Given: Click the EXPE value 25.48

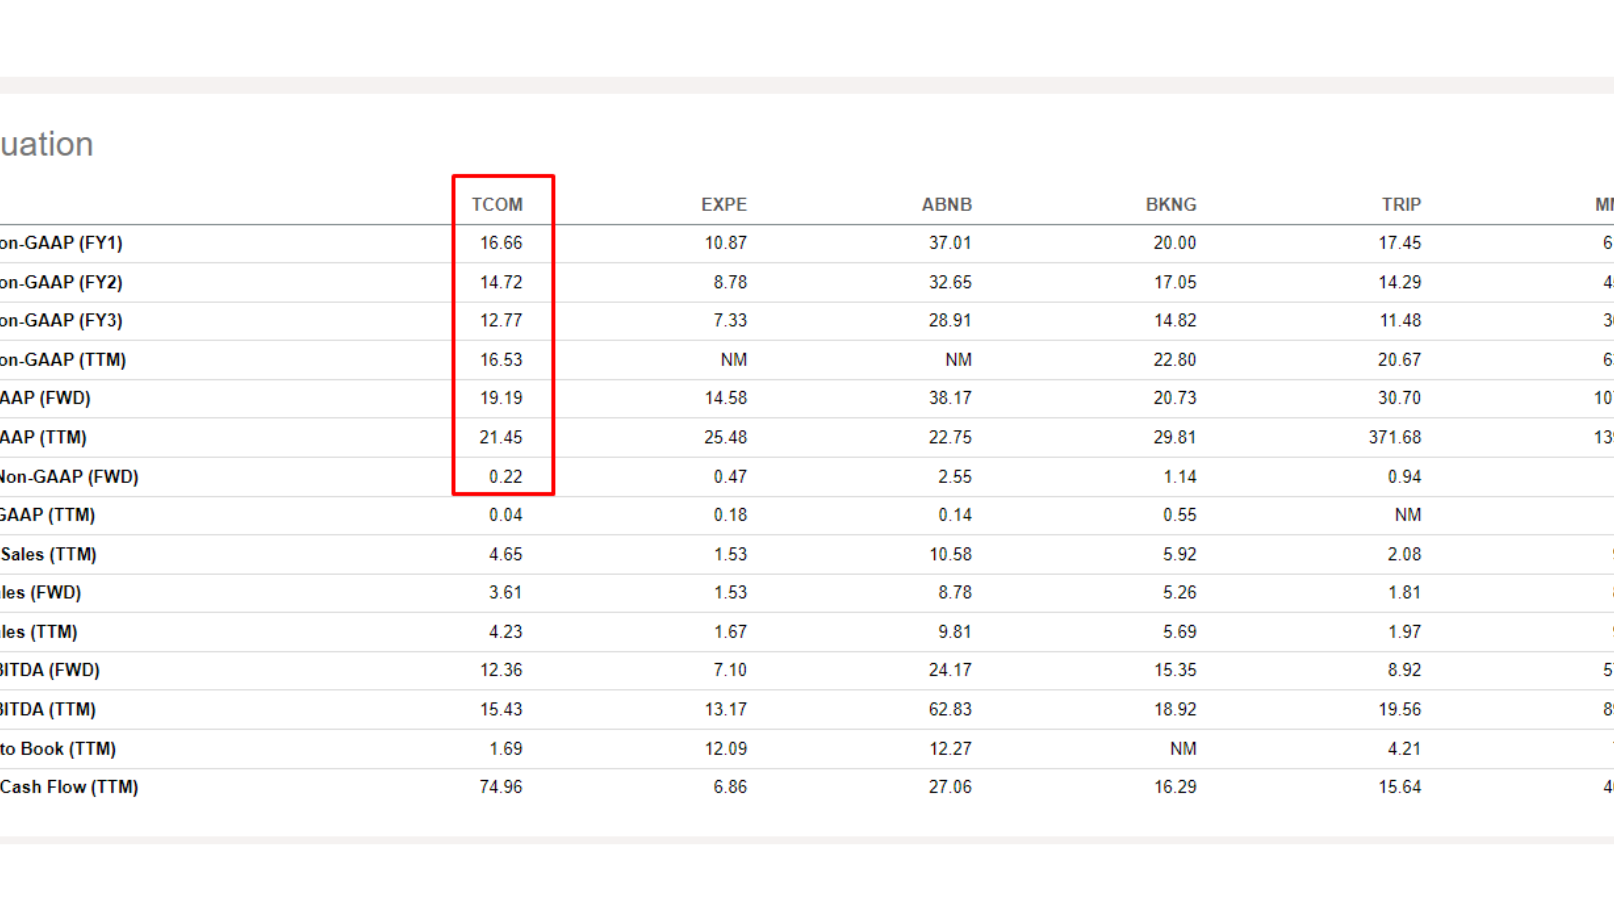Looking at the screenshot, I should click(726, 437).
